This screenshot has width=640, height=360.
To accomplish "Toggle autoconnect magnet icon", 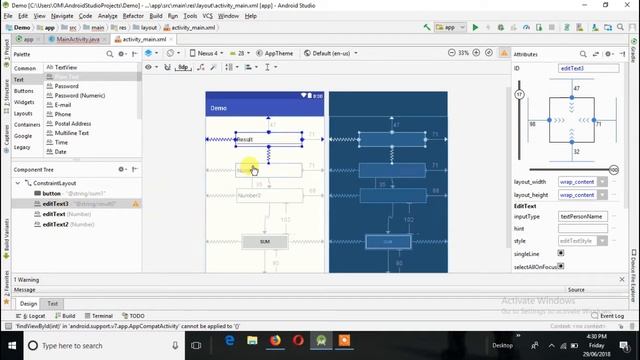I will point(167,67).
